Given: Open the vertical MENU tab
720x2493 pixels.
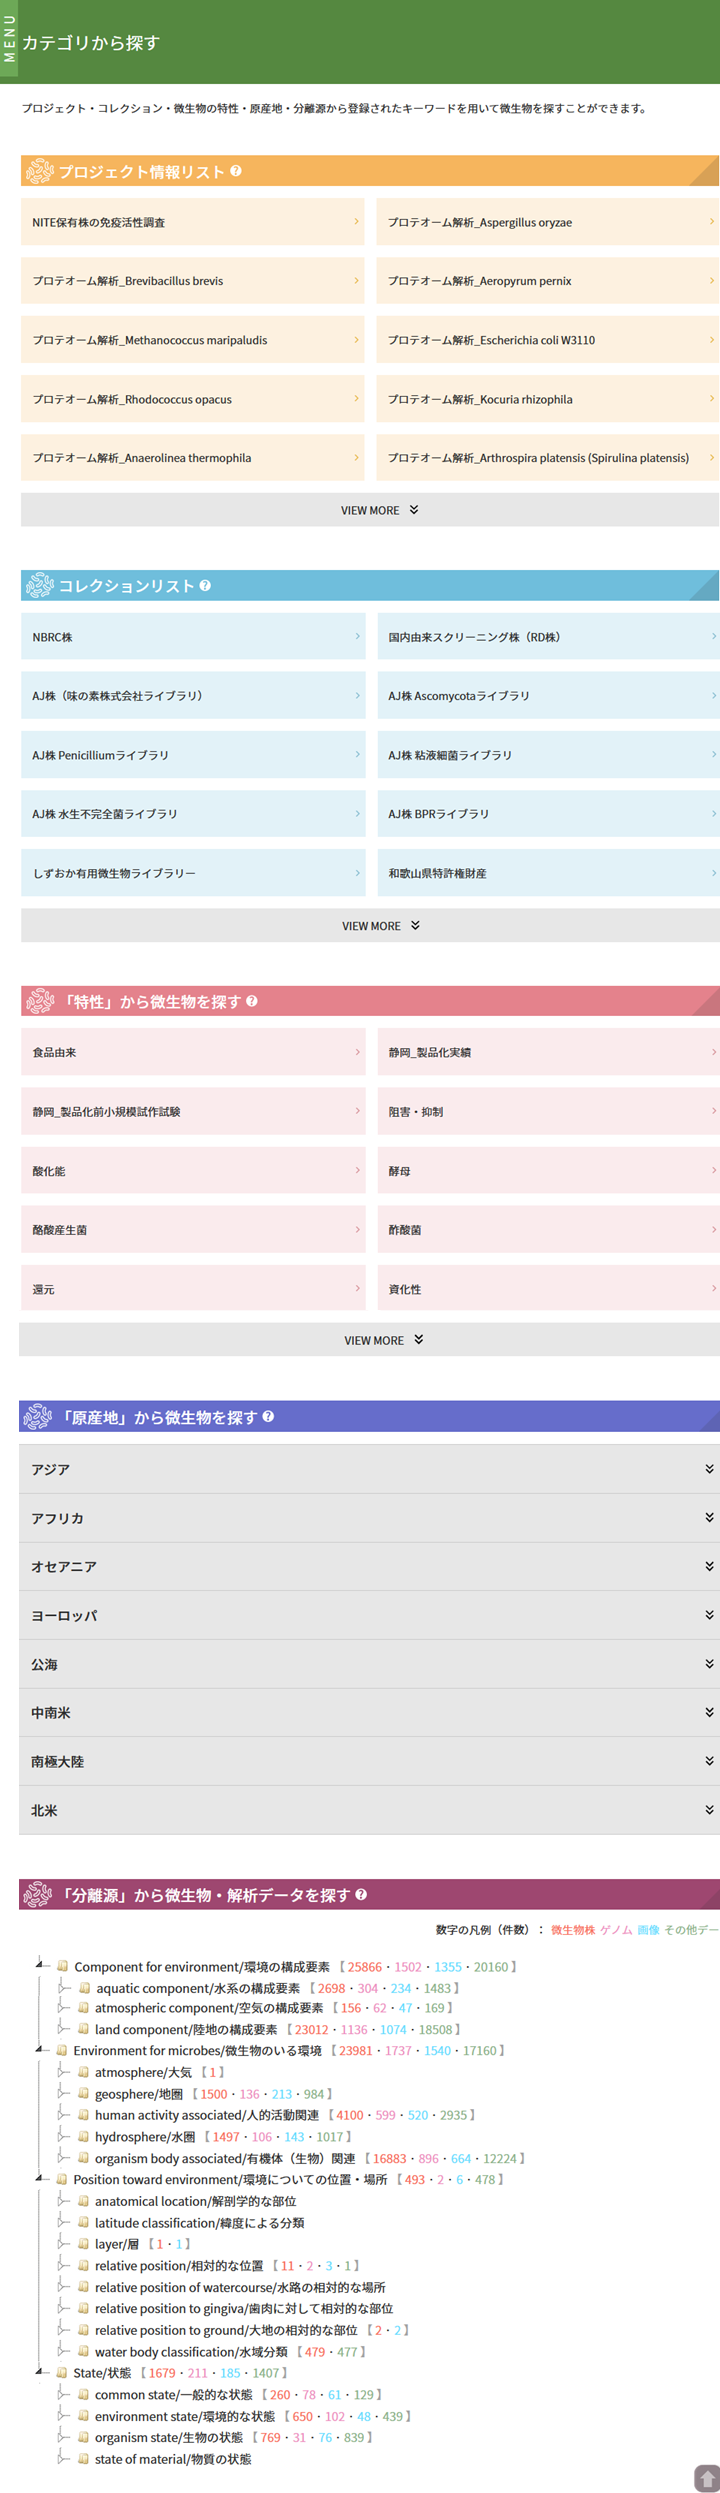Looking at the screenshot, I should coord(9,40).
